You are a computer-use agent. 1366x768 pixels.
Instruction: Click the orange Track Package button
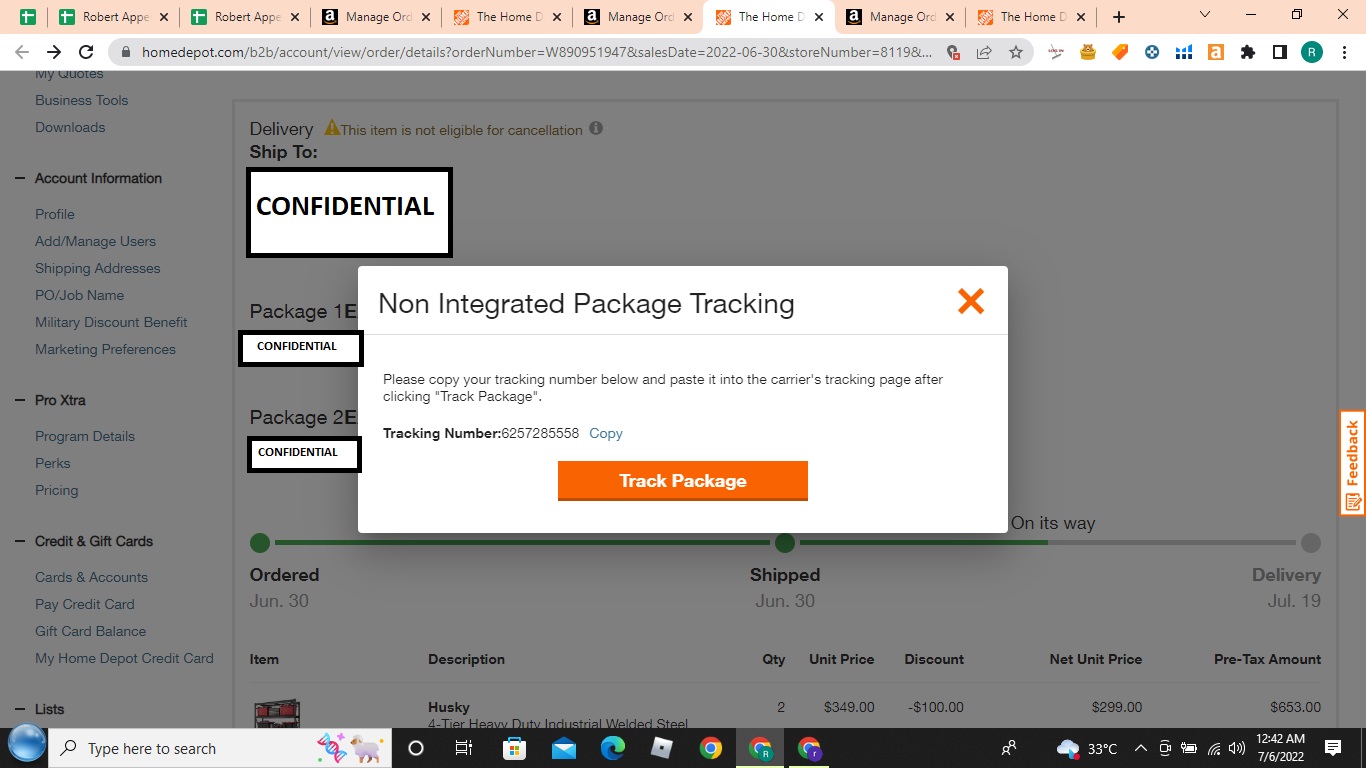tap(683, 481)
